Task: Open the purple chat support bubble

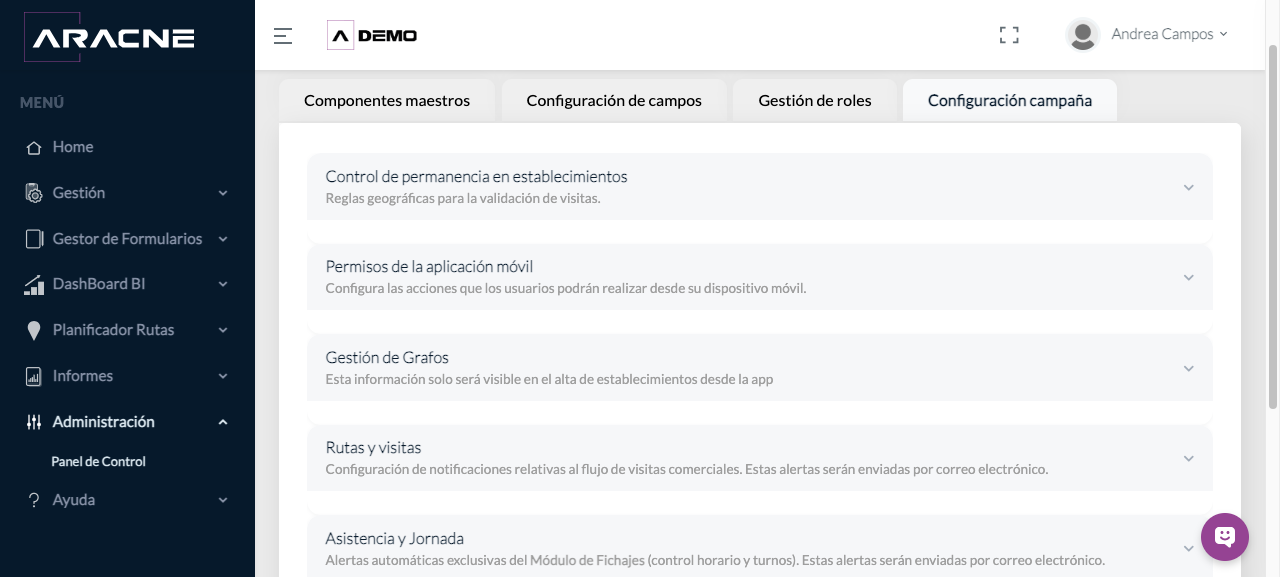Action: click(1225, 537)
